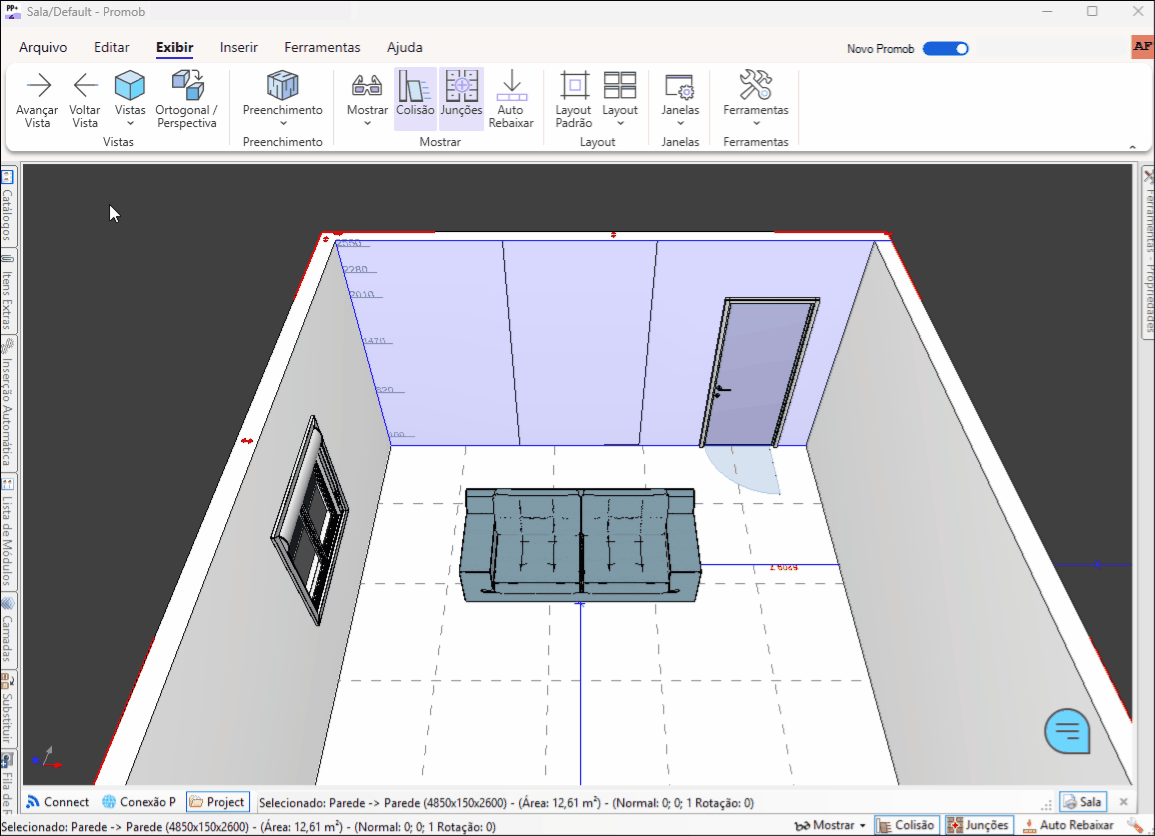This screenshot has height=836, width=1155.
Task: Open the Camadas sidebar panel
Action: 8,632
